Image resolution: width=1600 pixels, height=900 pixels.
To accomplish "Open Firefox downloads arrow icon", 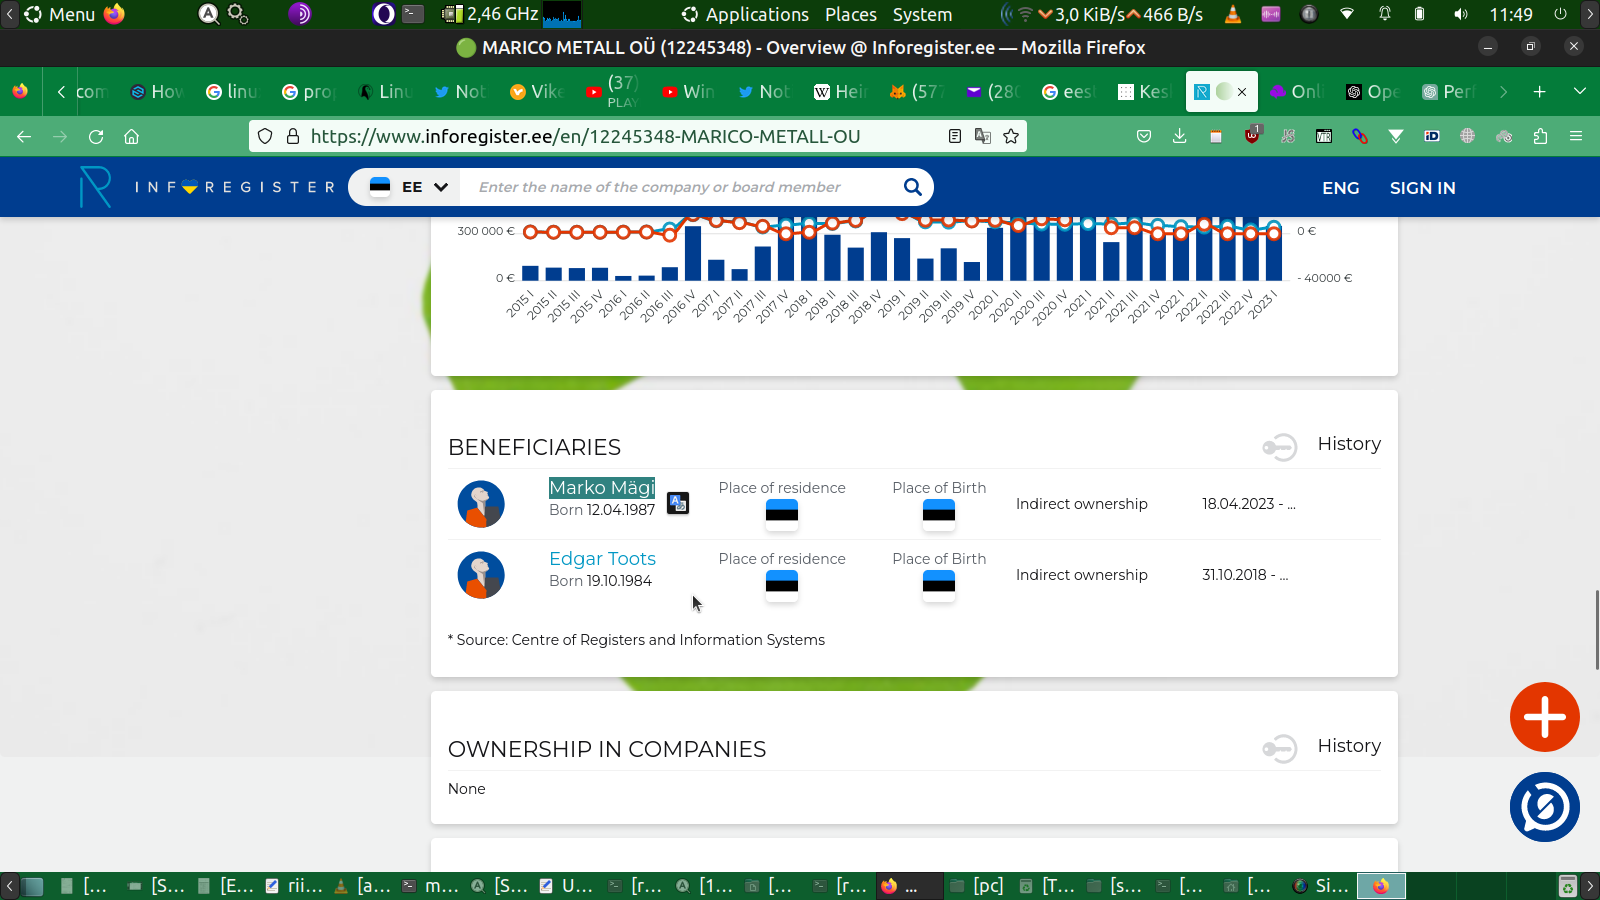I will tap(1180, 136).
